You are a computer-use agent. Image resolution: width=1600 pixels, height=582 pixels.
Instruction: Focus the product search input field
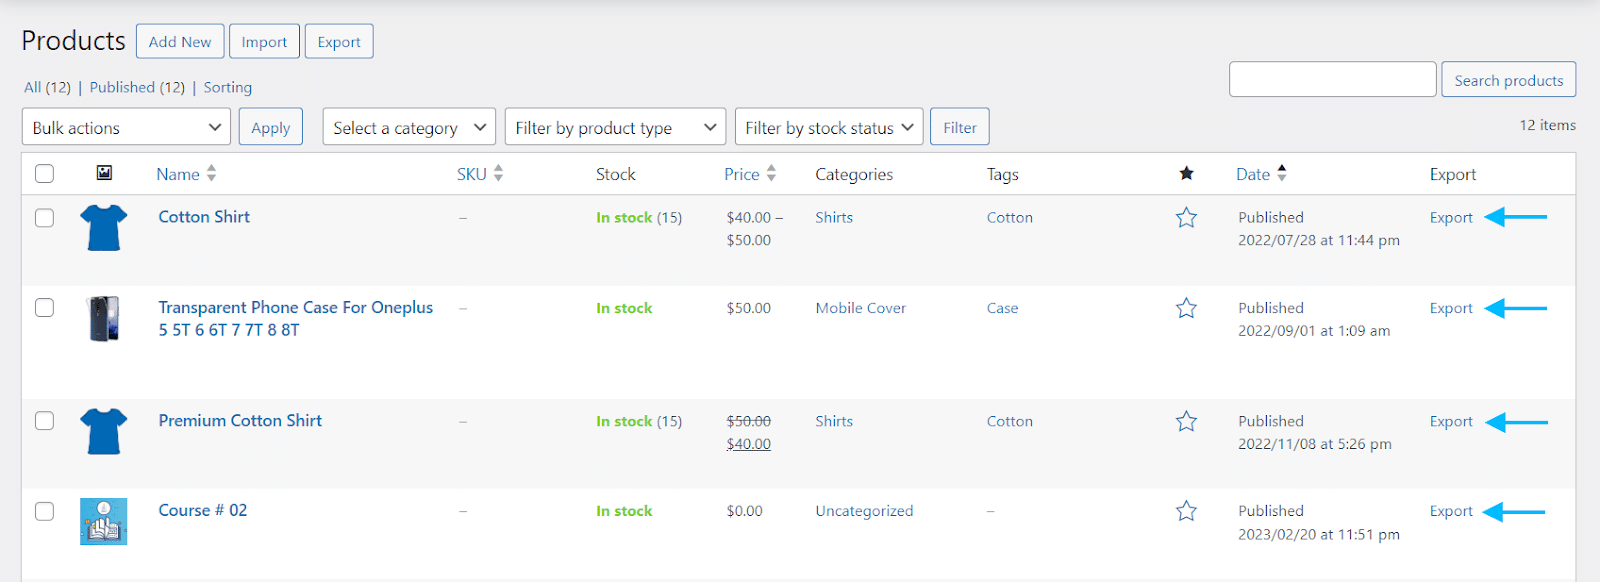(1333, 79)
